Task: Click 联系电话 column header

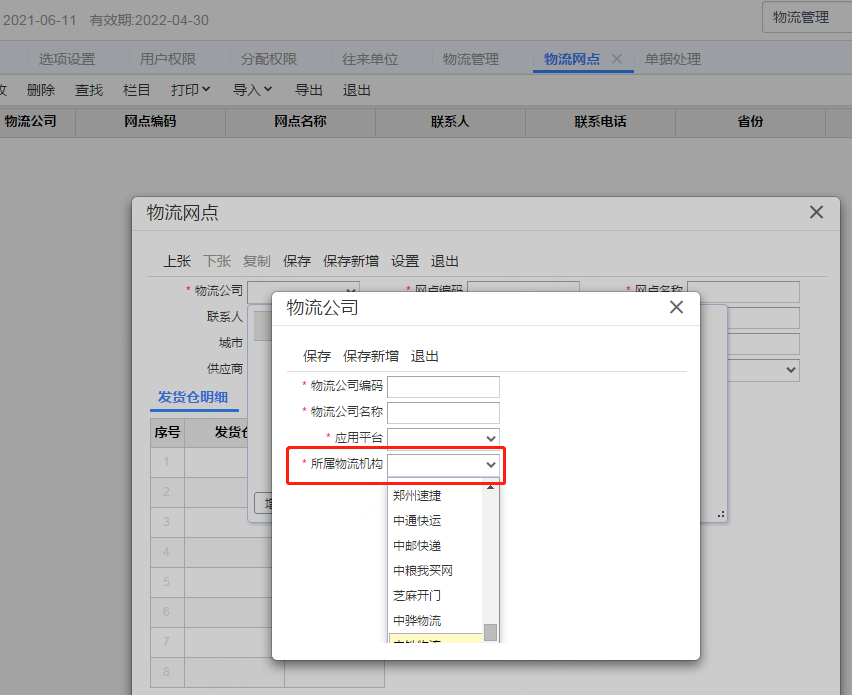Action: point(600,122)
